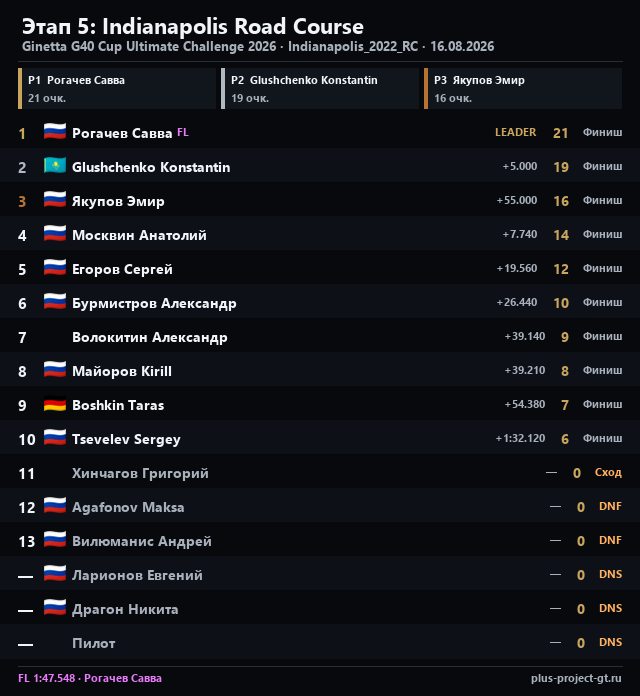Open the P3 Якупов Эмир podium card
Image resolution: width=640 pixels, height=696 pixels.
523,88
